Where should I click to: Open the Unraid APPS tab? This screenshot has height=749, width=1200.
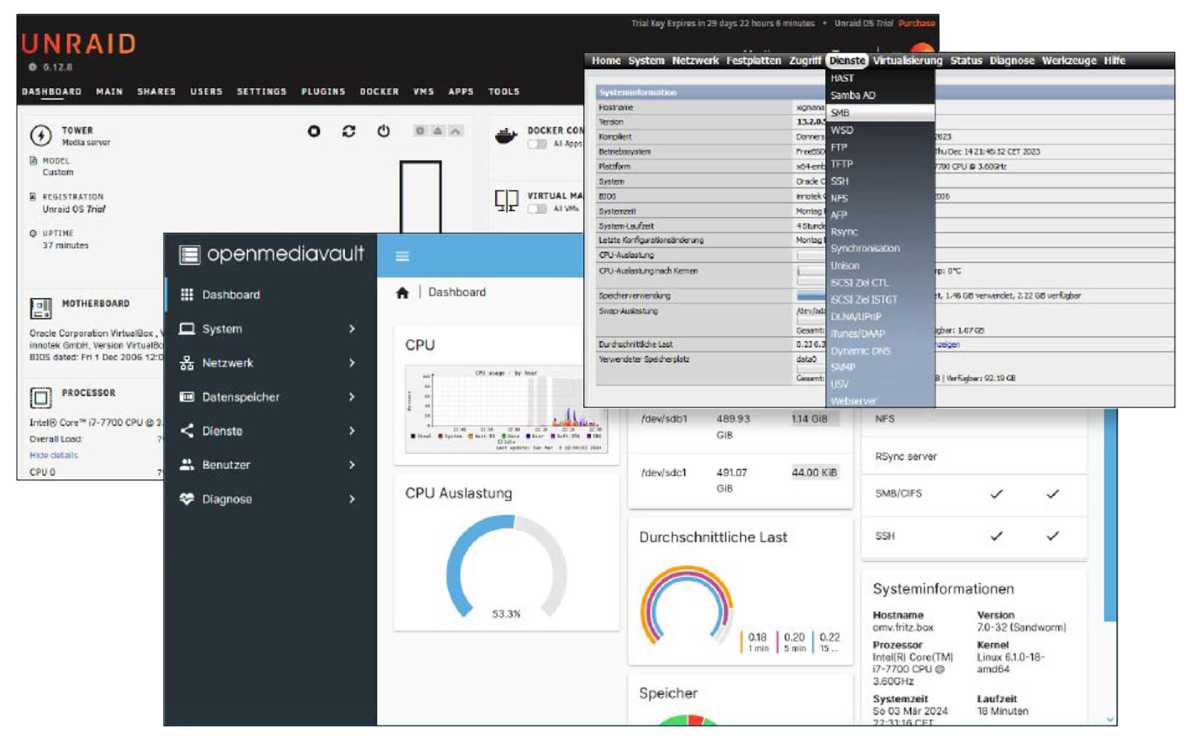pos(461,92)
